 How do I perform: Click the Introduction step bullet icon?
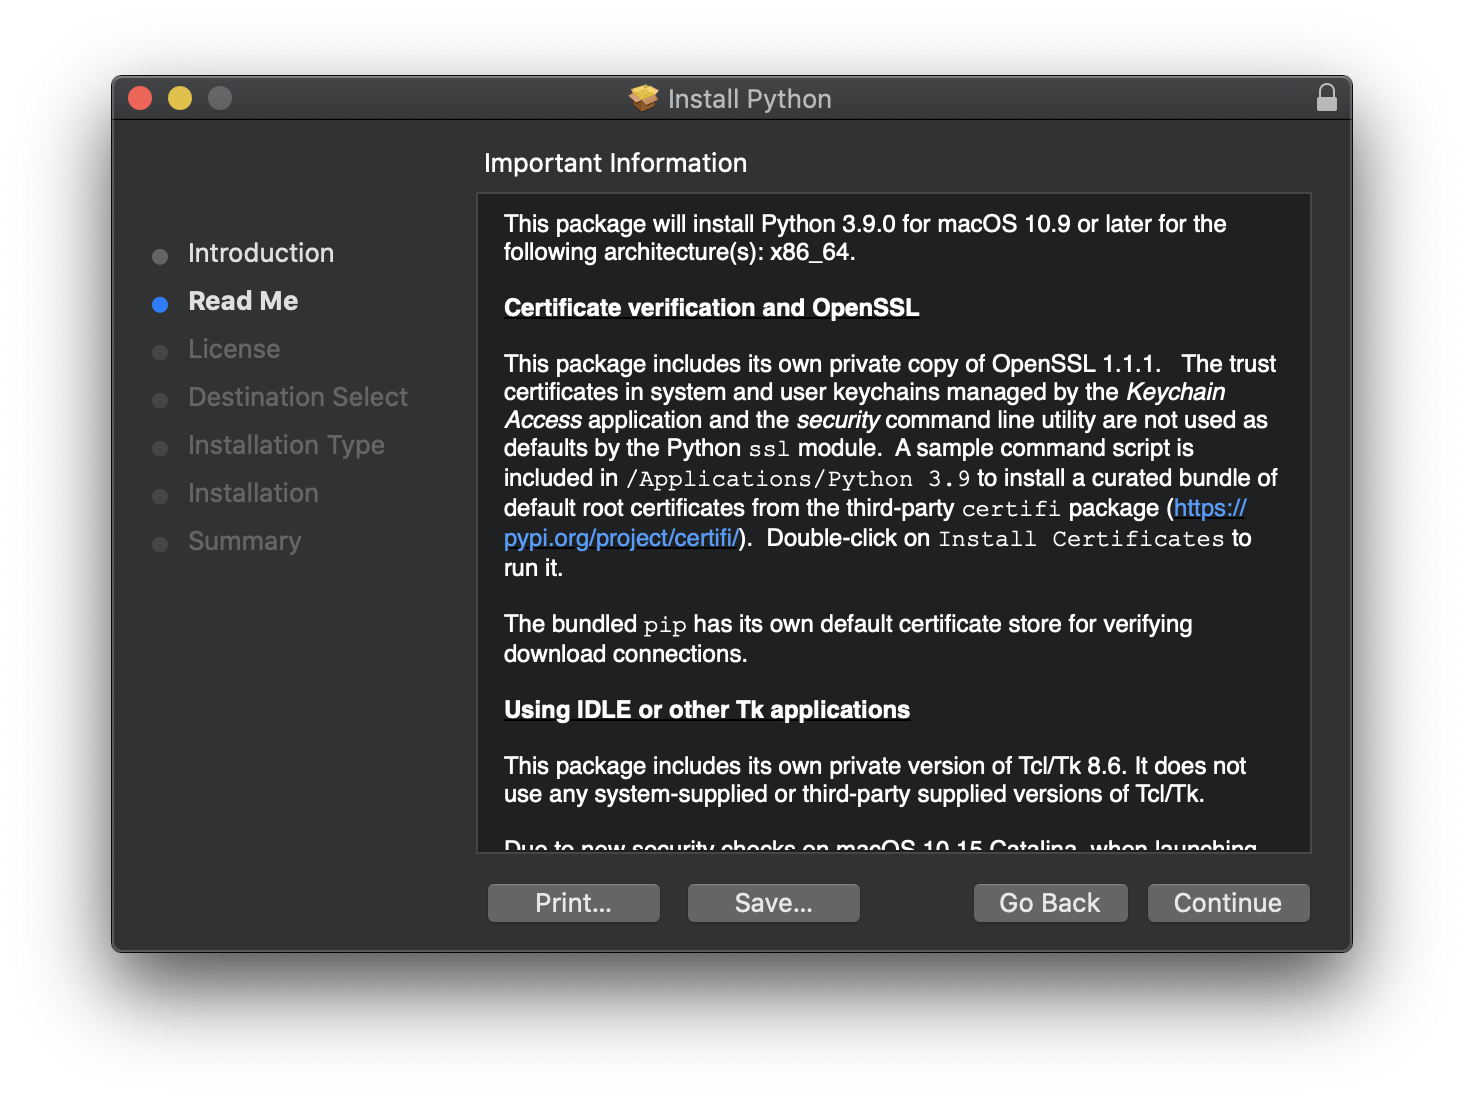pyautogui.click(x=160, y=255)
